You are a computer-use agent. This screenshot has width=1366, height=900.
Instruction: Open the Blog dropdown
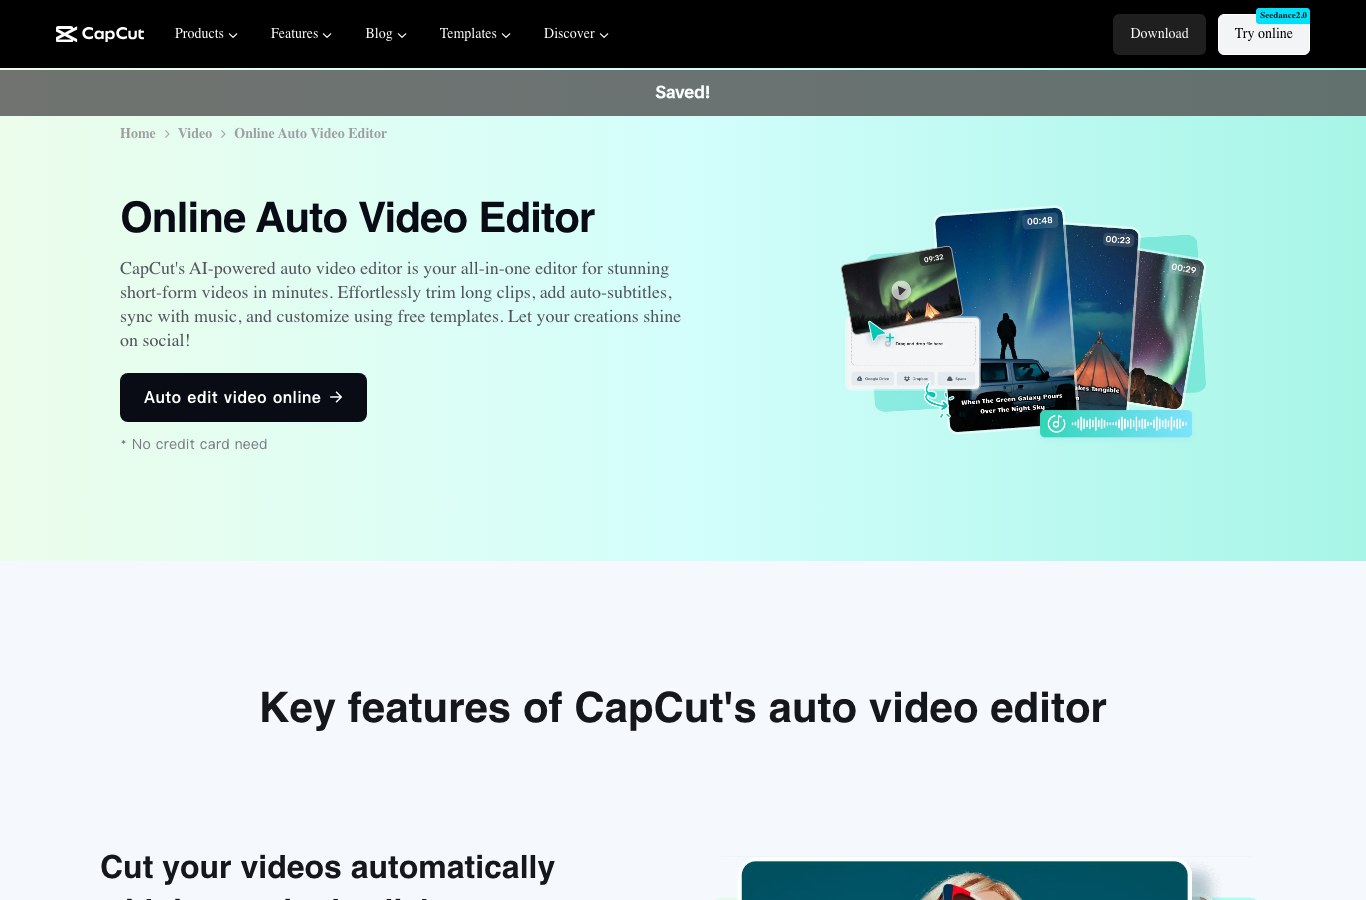[386, 34]
